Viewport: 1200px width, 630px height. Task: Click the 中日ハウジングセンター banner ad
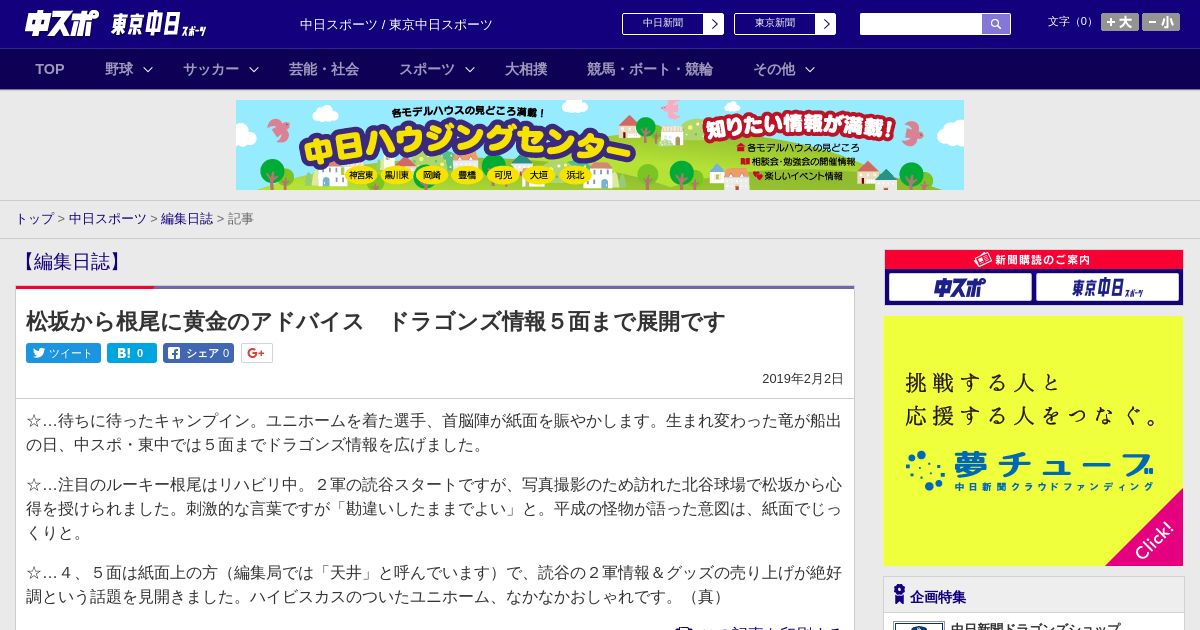click(600, 145)
